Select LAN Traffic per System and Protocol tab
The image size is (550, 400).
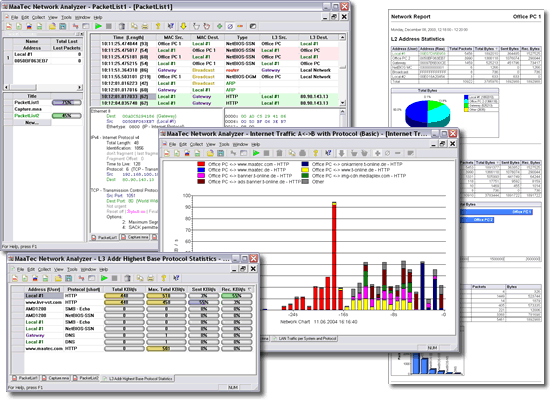point(304,339)
